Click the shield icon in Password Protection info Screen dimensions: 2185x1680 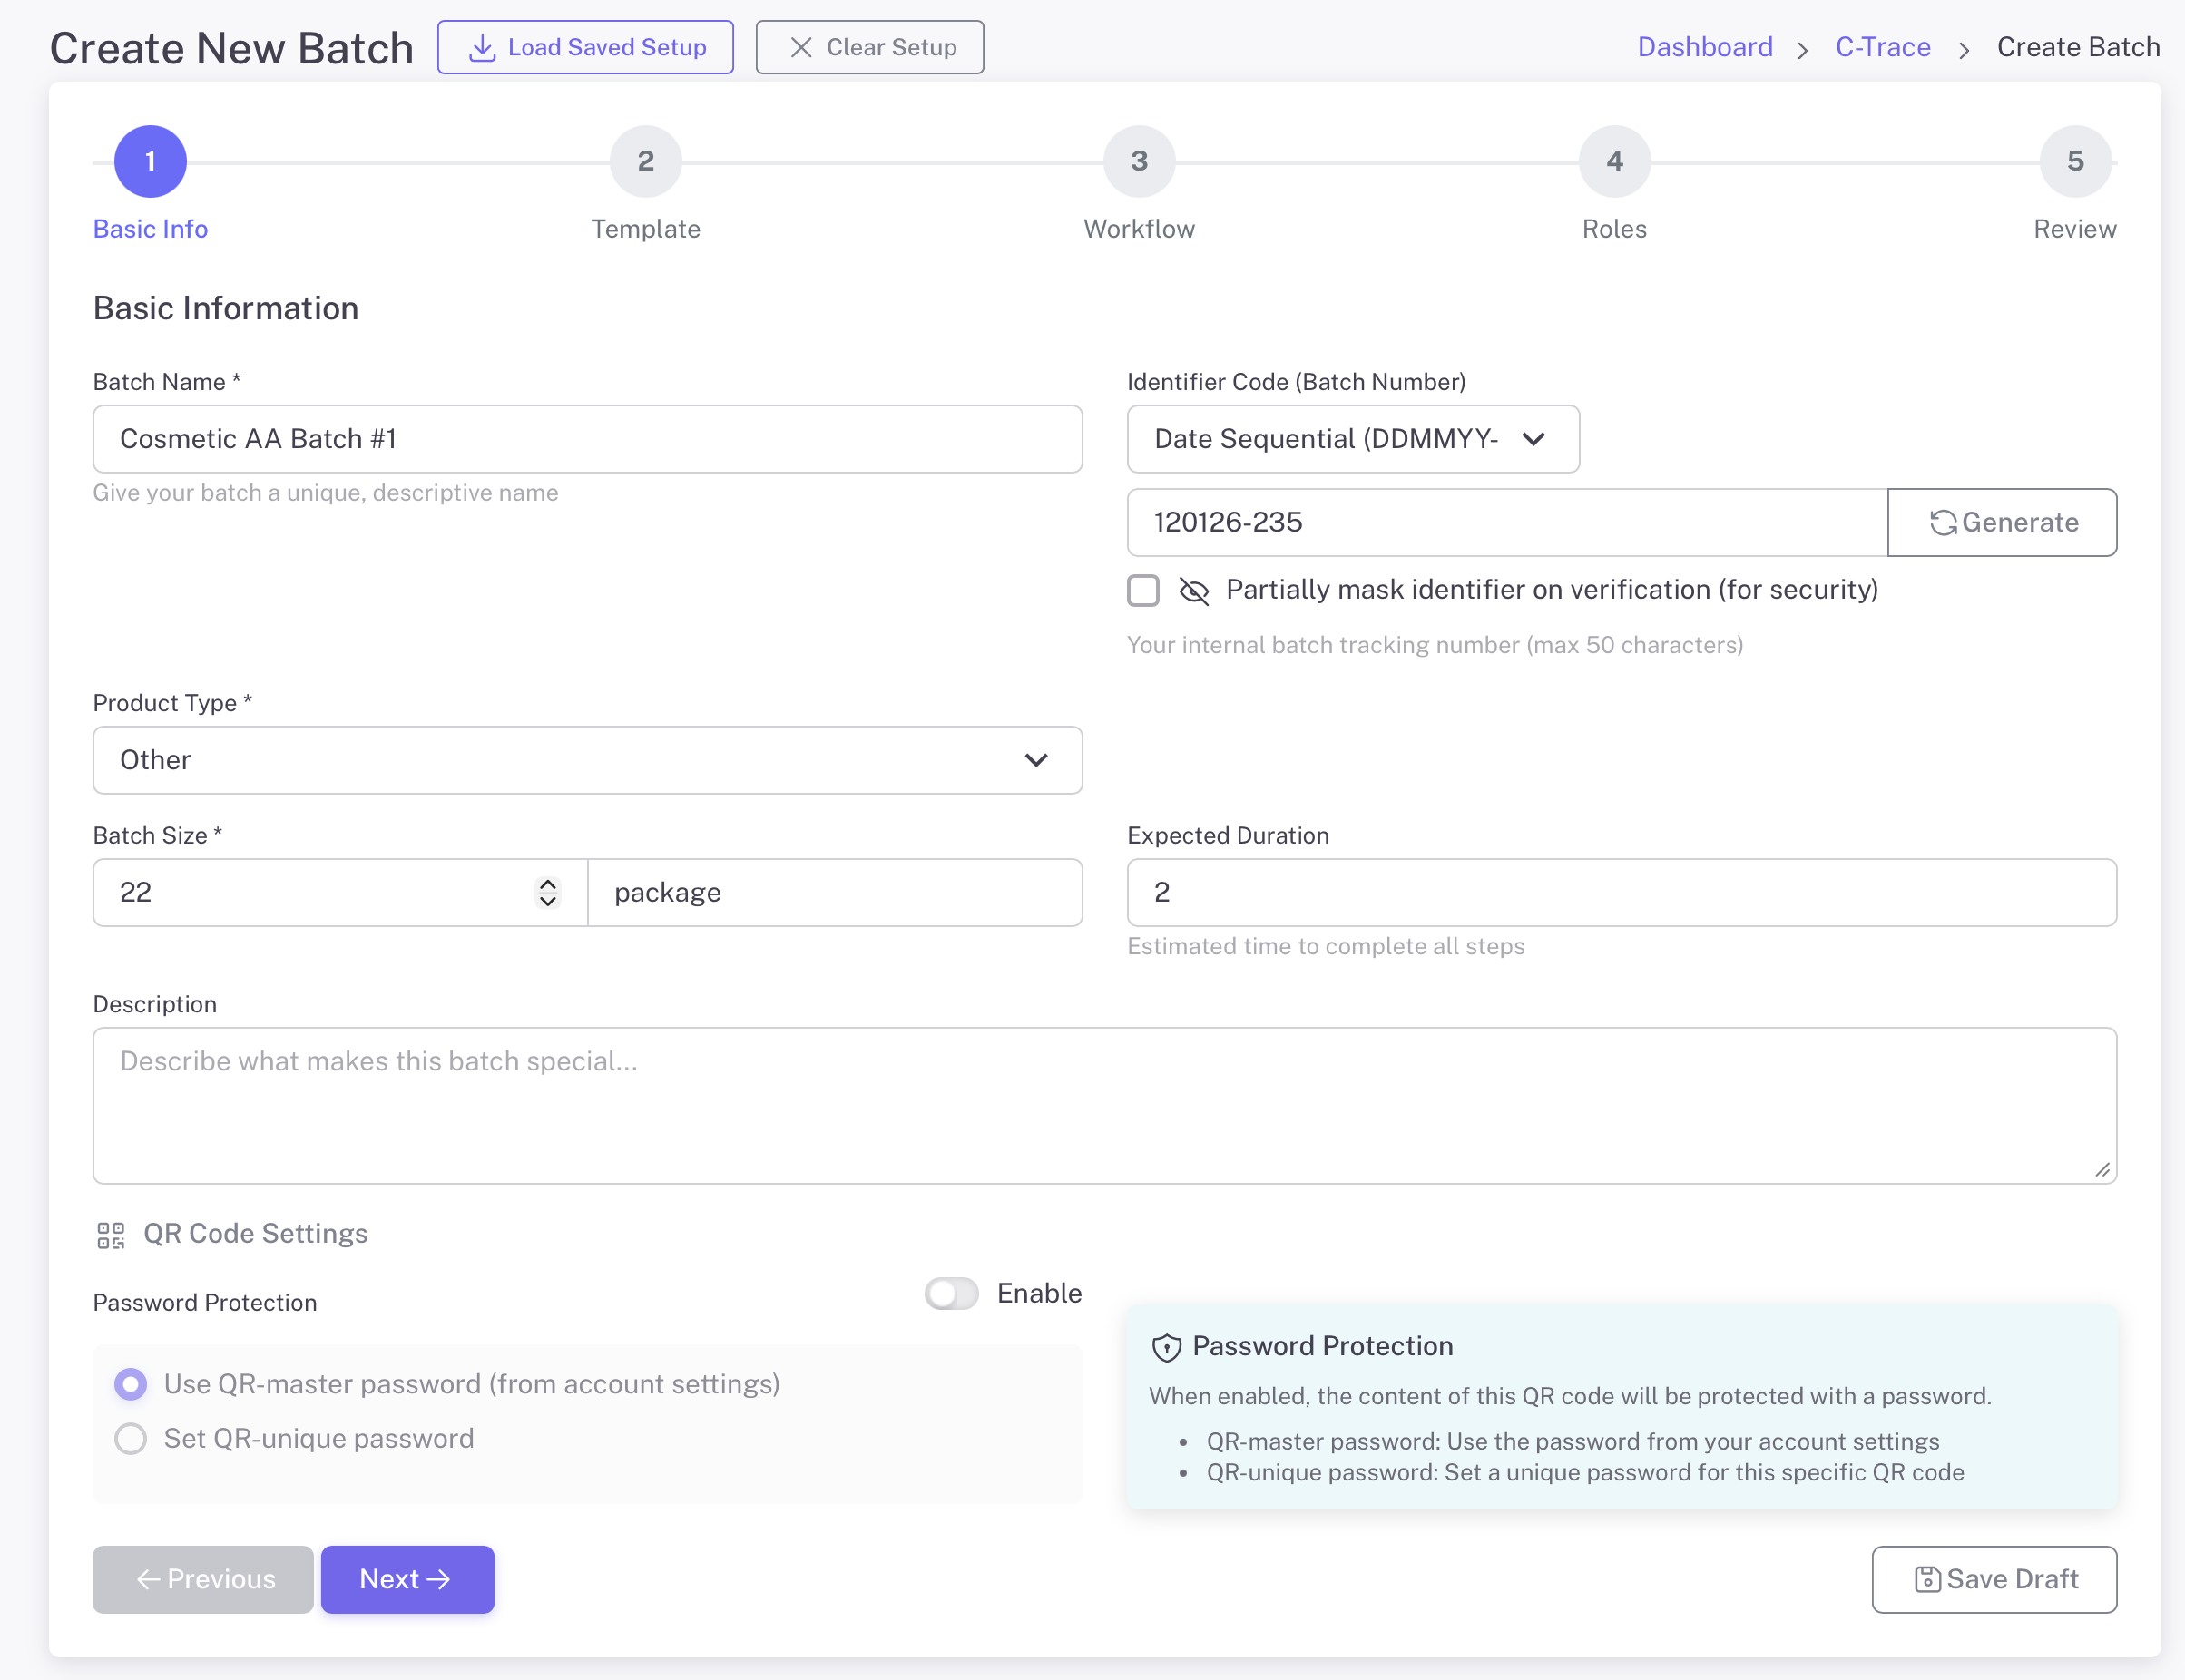pyautogui.click(x=1166, y=1347)
